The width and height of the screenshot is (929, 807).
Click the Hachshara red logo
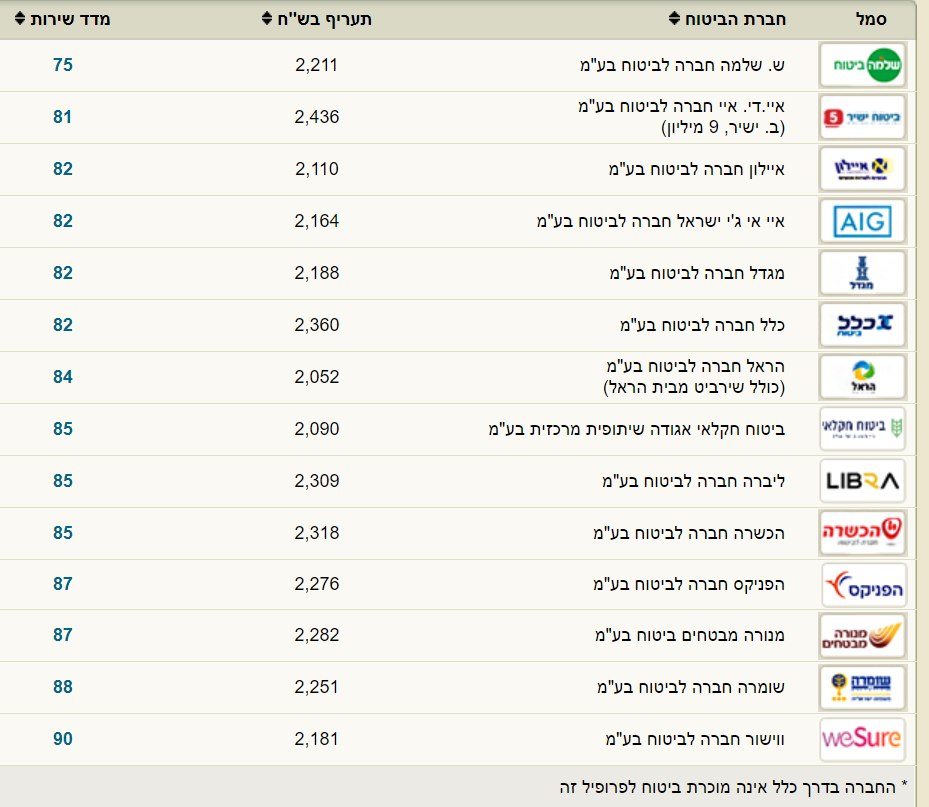tap(863, 533)
